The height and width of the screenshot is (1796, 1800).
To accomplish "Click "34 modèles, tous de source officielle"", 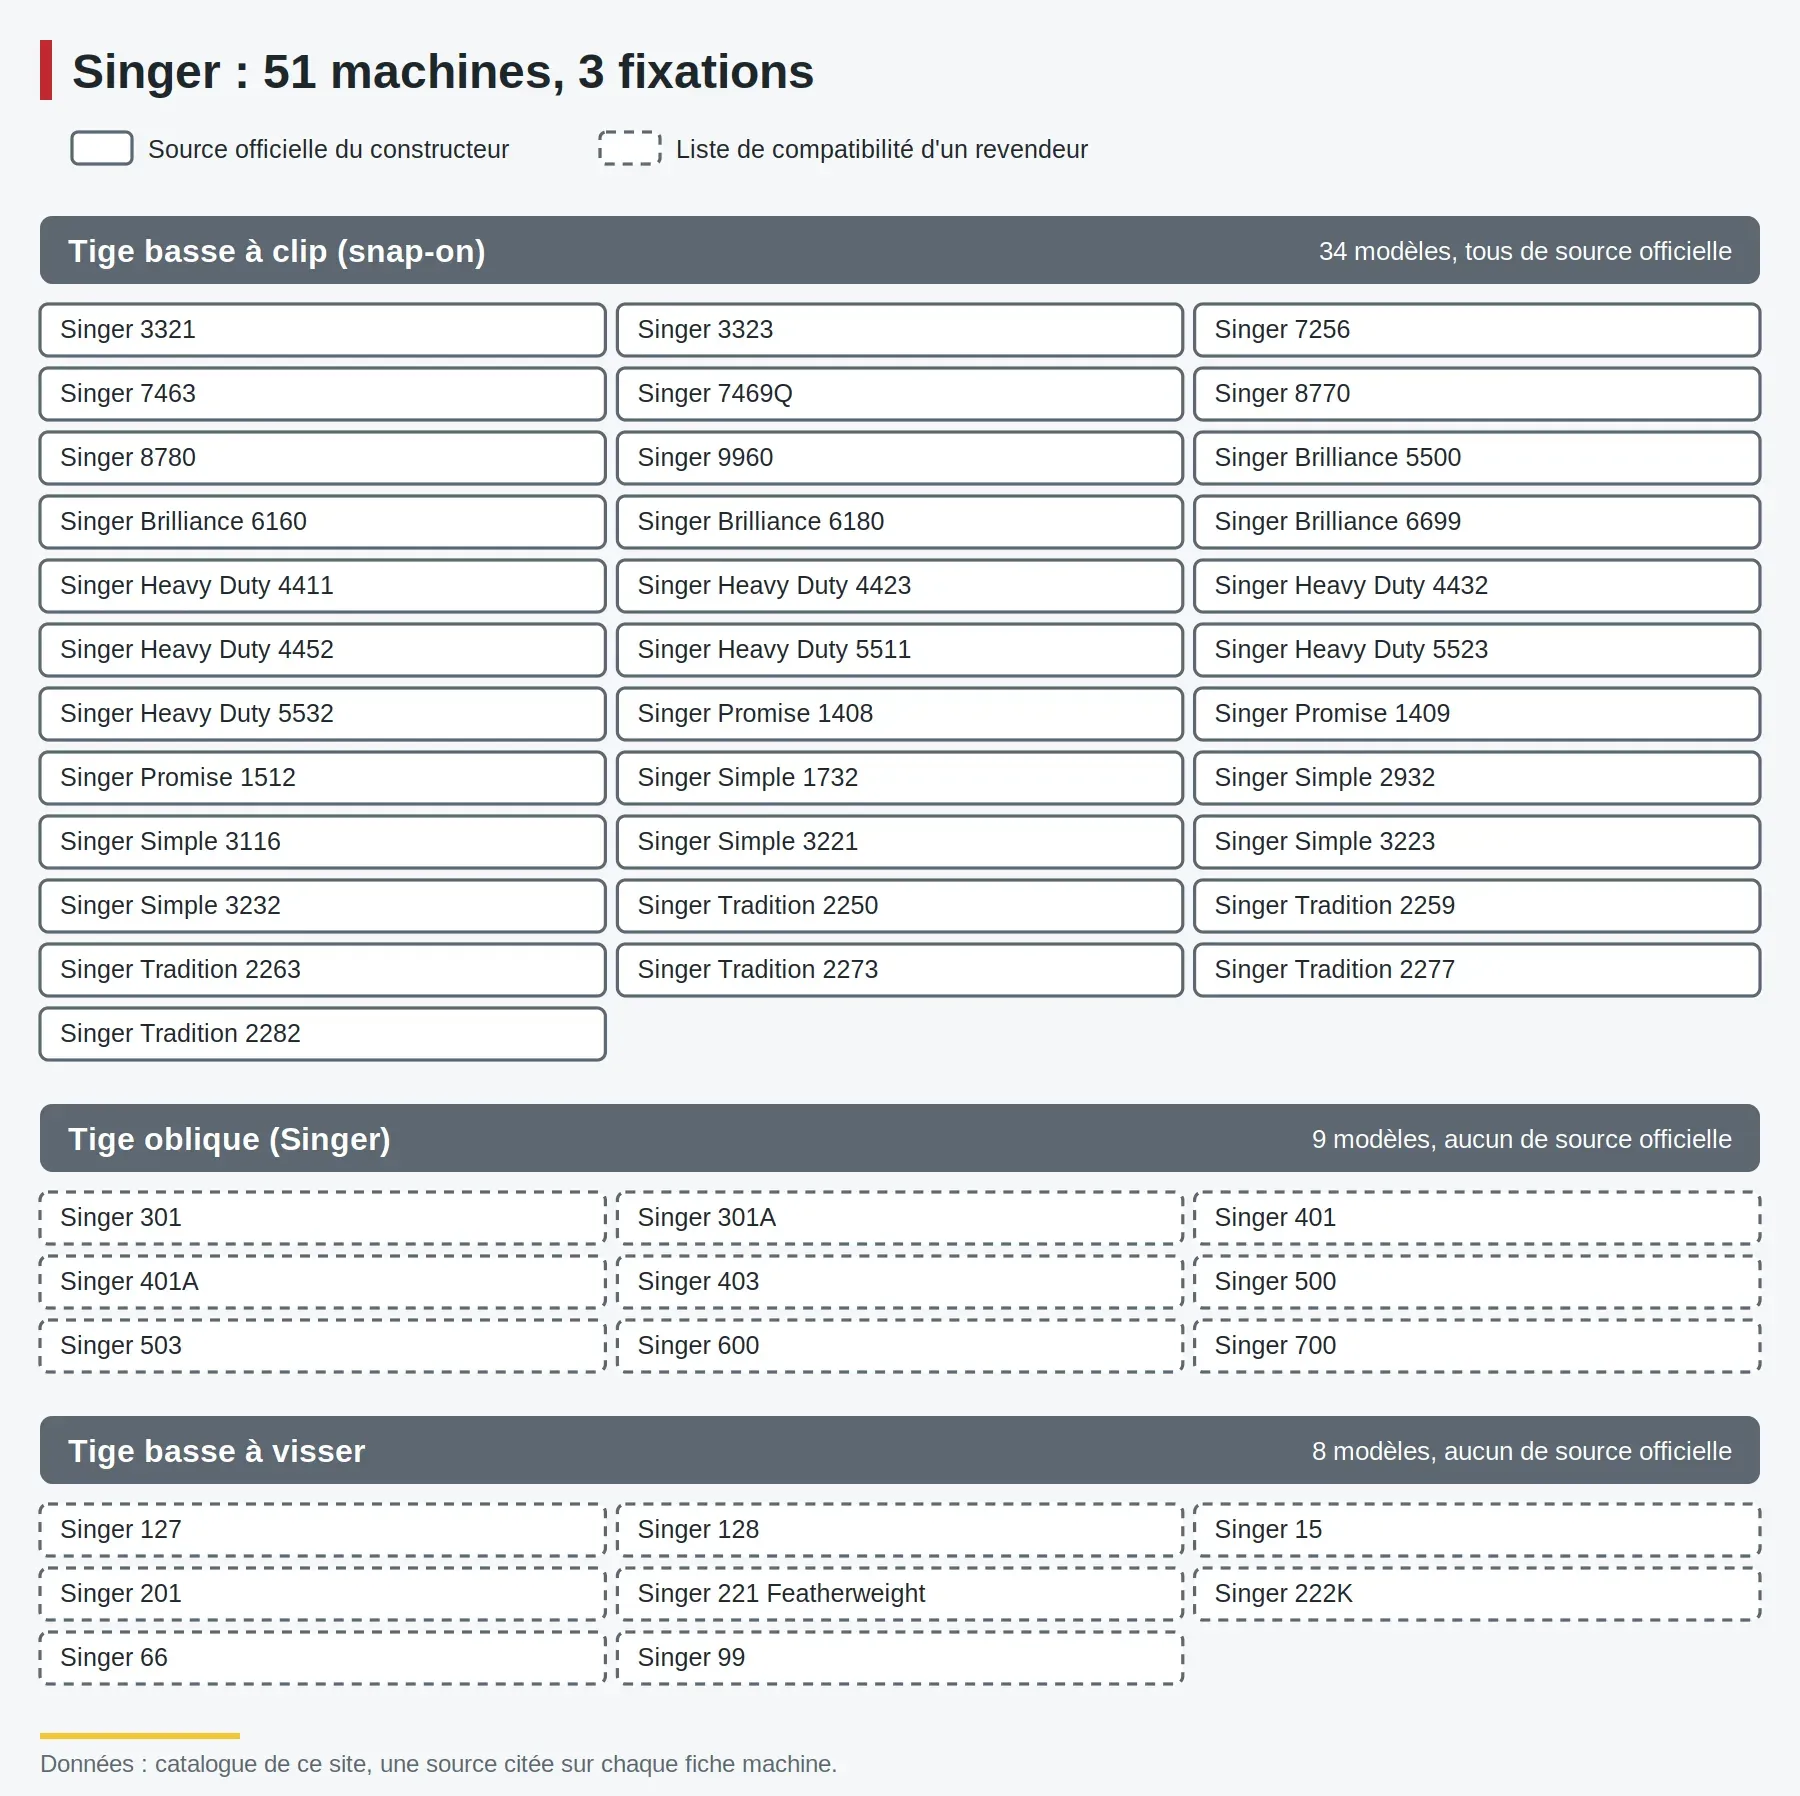I will tap(1525, 251).
